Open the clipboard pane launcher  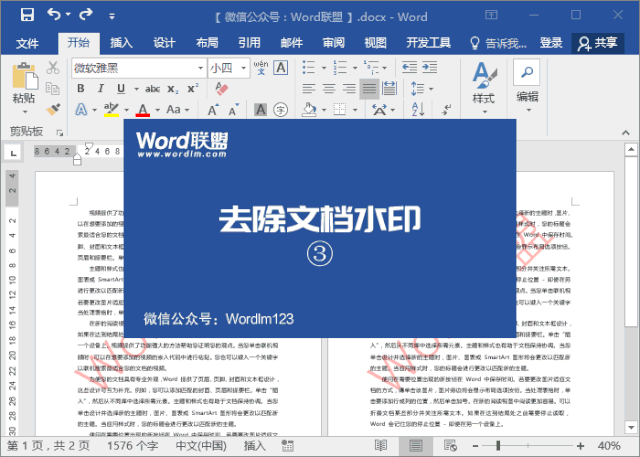tap(60, 132)
